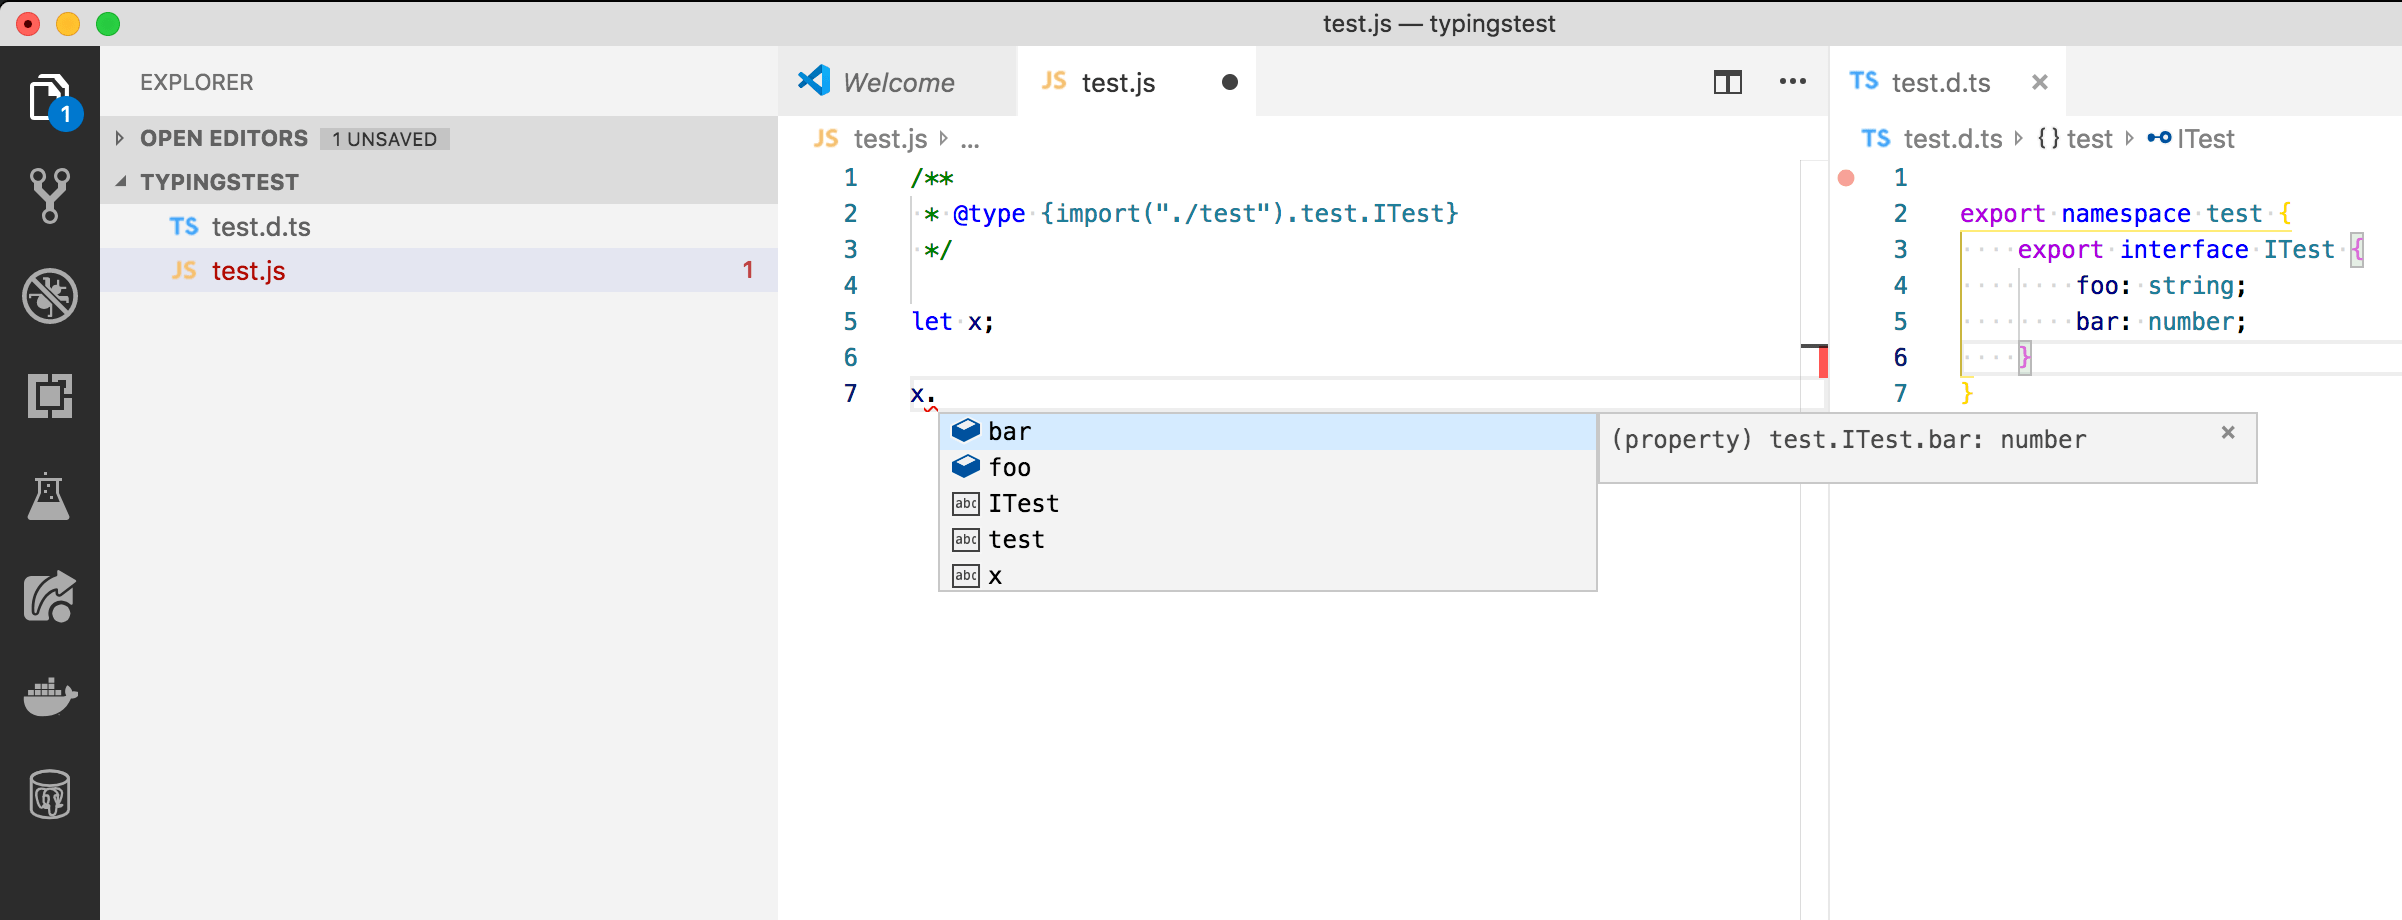Click the VS Code logo on Welcome tab
The width and height of the screenshot is (2402, 920).
[x=814, y=81]
